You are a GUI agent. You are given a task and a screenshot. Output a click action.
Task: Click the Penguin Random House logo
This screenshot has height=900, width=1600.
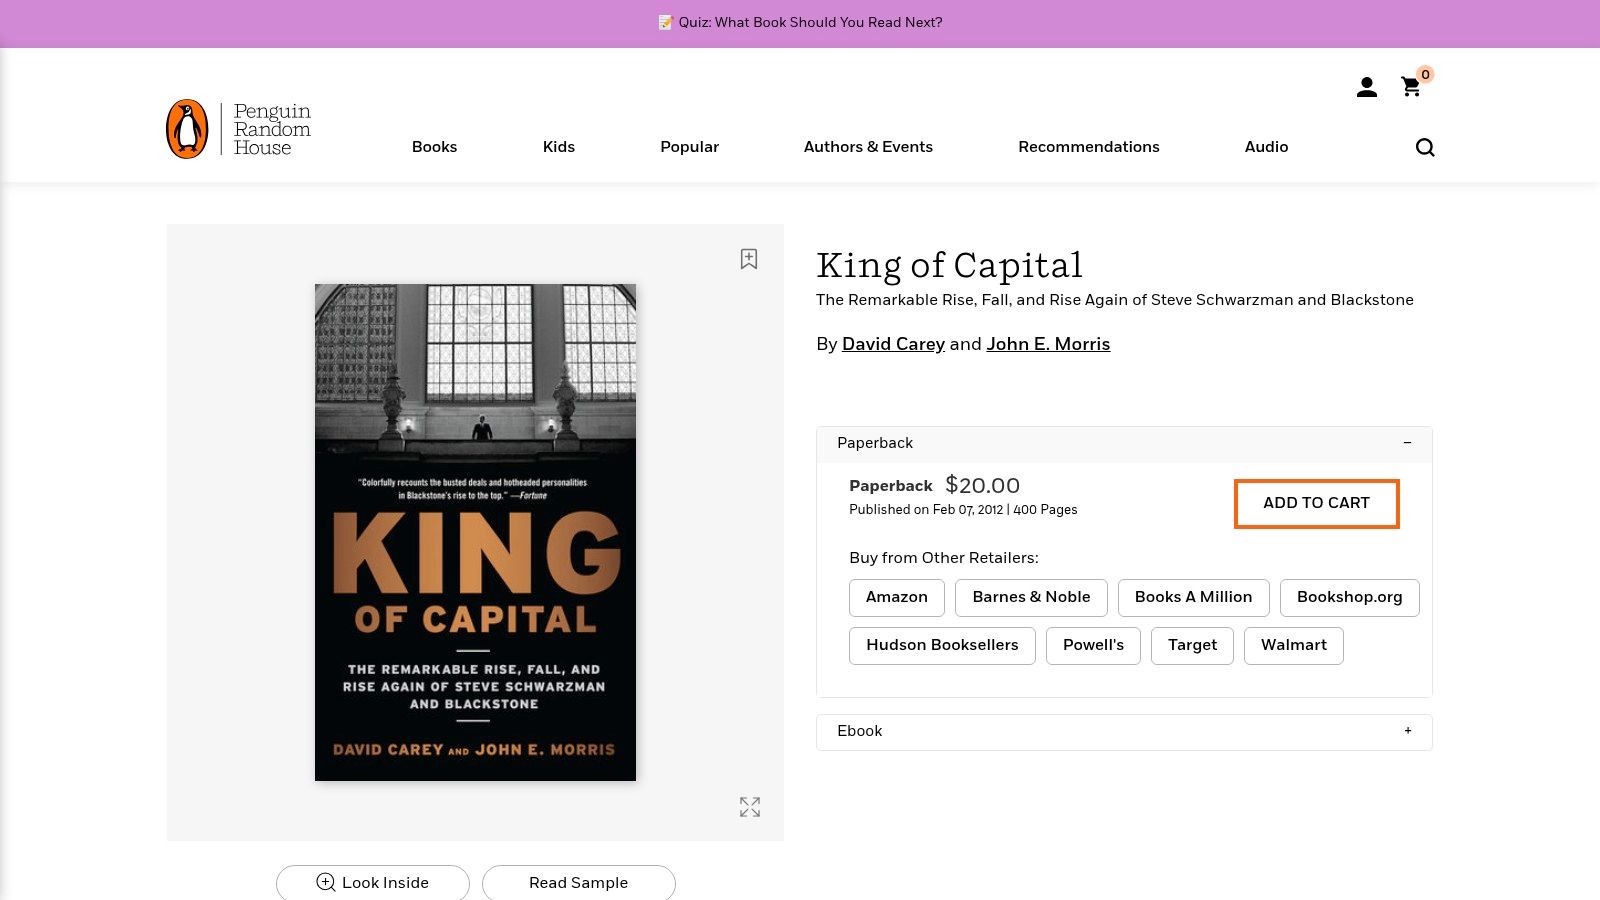point(239,129)
